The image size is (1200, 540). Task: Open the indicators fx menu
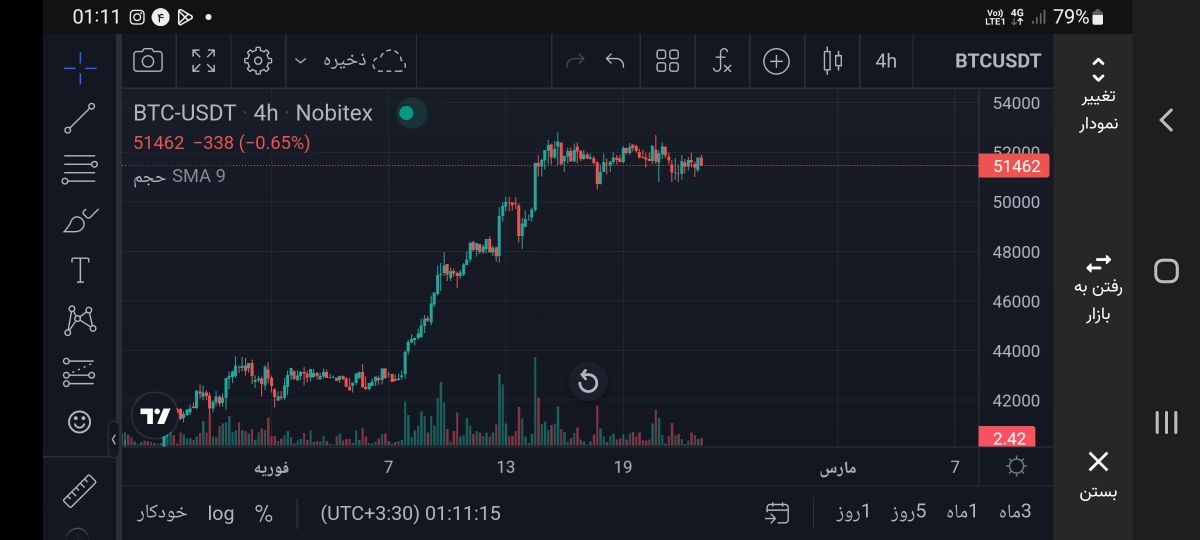[x=722, y=61]
